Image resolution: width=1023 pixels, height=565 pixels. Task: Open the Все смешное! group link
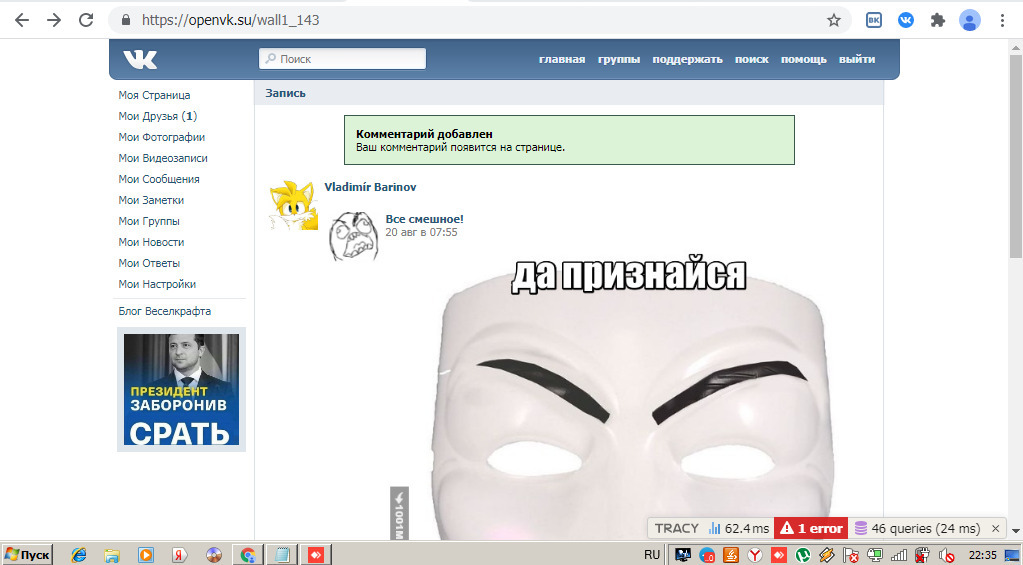coord(424,219)
